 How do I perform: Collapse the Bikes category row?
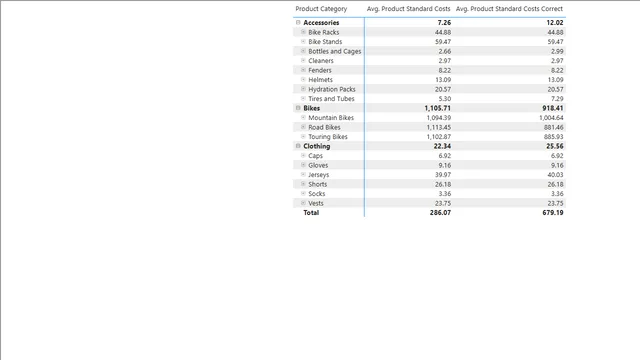pyautogui.click(x=298, y=108)
